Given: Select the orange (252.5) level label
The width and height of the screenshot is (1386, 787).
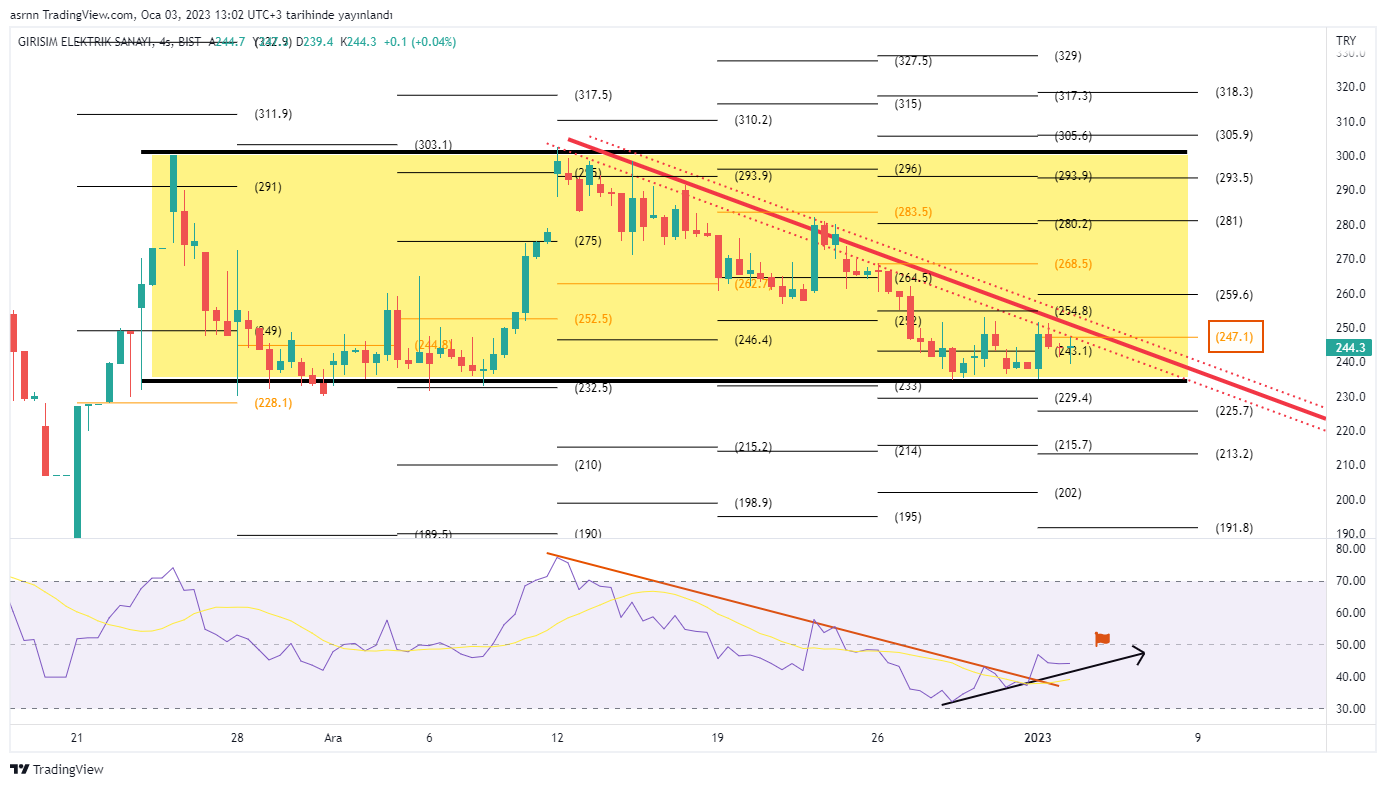Looking at the screenshot, I should click(x=593, y=319).
